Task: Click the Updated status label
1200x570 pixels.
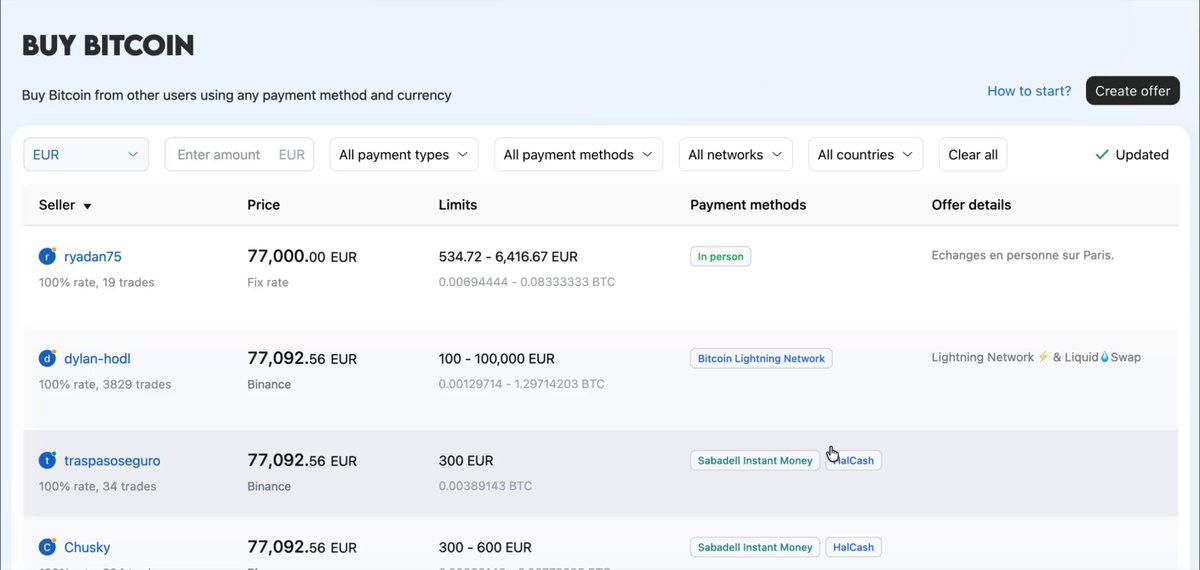Action: tap(1142, 155)
